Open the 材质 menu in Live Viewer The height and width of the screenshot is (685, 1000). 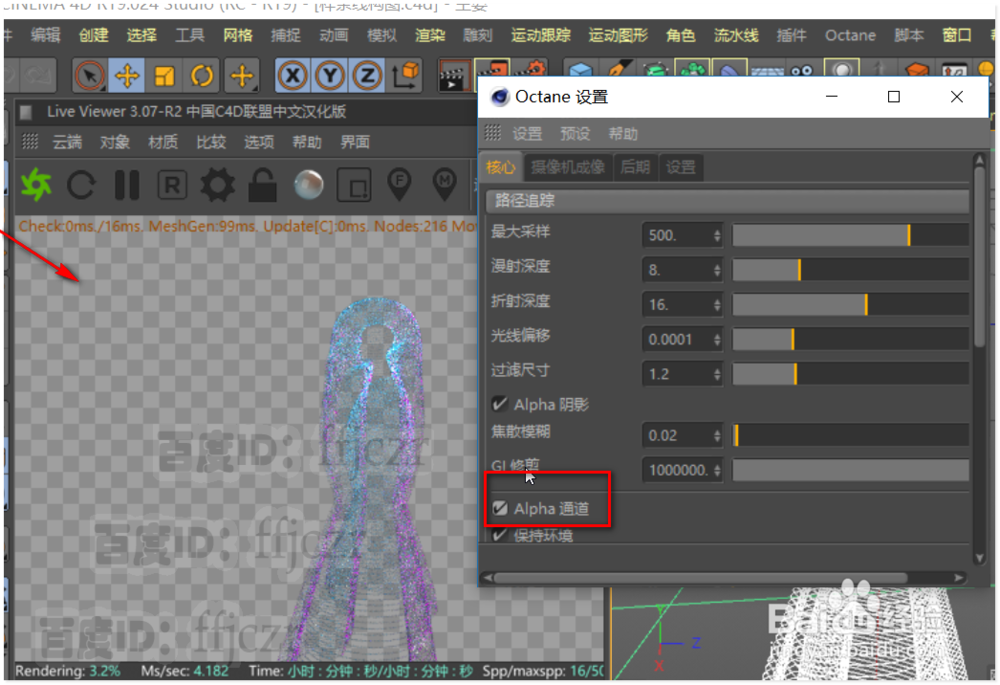tap(163, 142)
